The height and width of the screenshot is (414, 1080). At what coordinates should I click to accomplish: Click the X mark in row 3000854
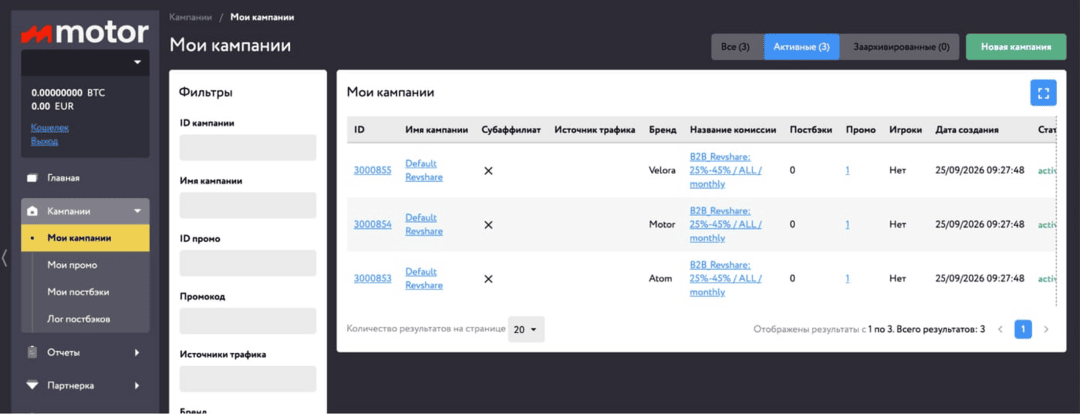(488, 225)
